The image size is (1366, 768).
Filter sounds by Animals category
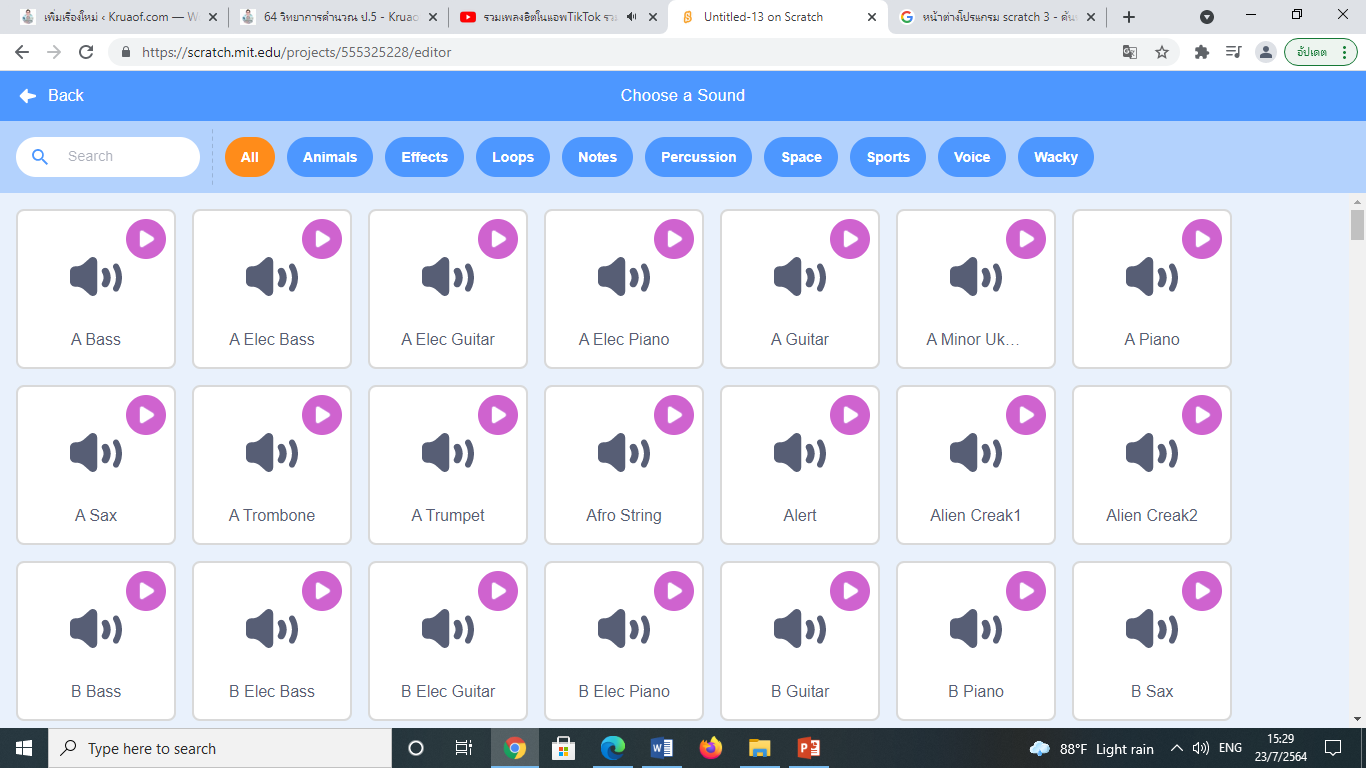tap(330, 157)
